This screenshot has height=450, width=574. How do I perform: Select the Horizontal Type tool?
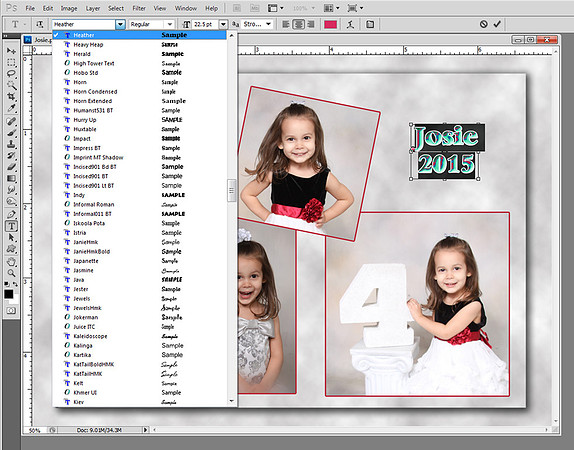11,226
